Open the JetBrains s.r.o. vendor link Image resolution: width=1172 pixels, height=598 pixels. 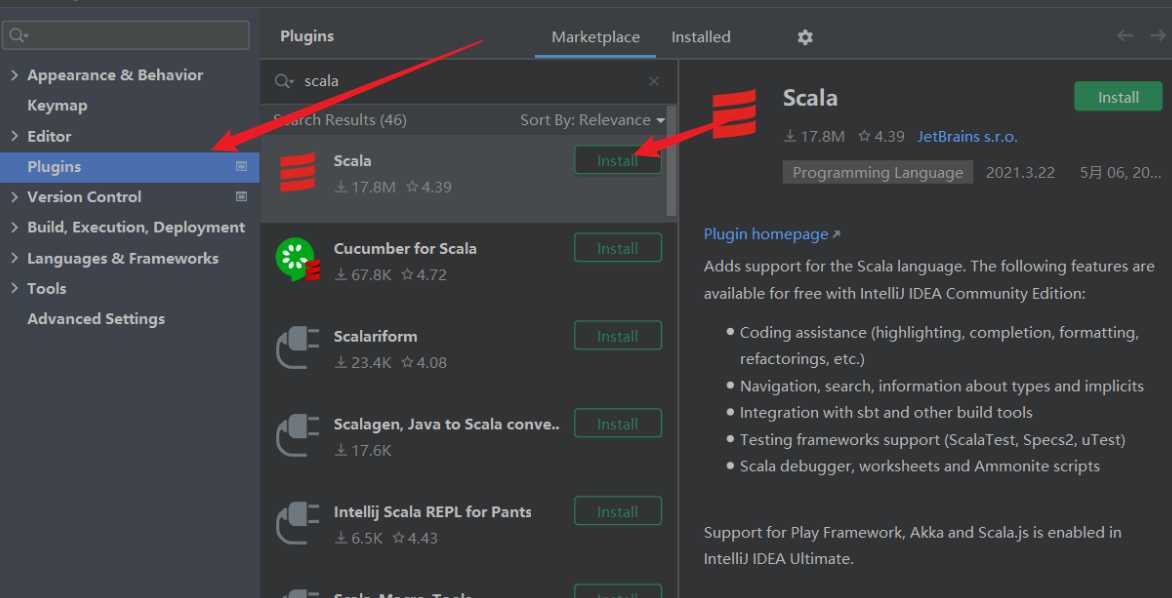(967, 137)
